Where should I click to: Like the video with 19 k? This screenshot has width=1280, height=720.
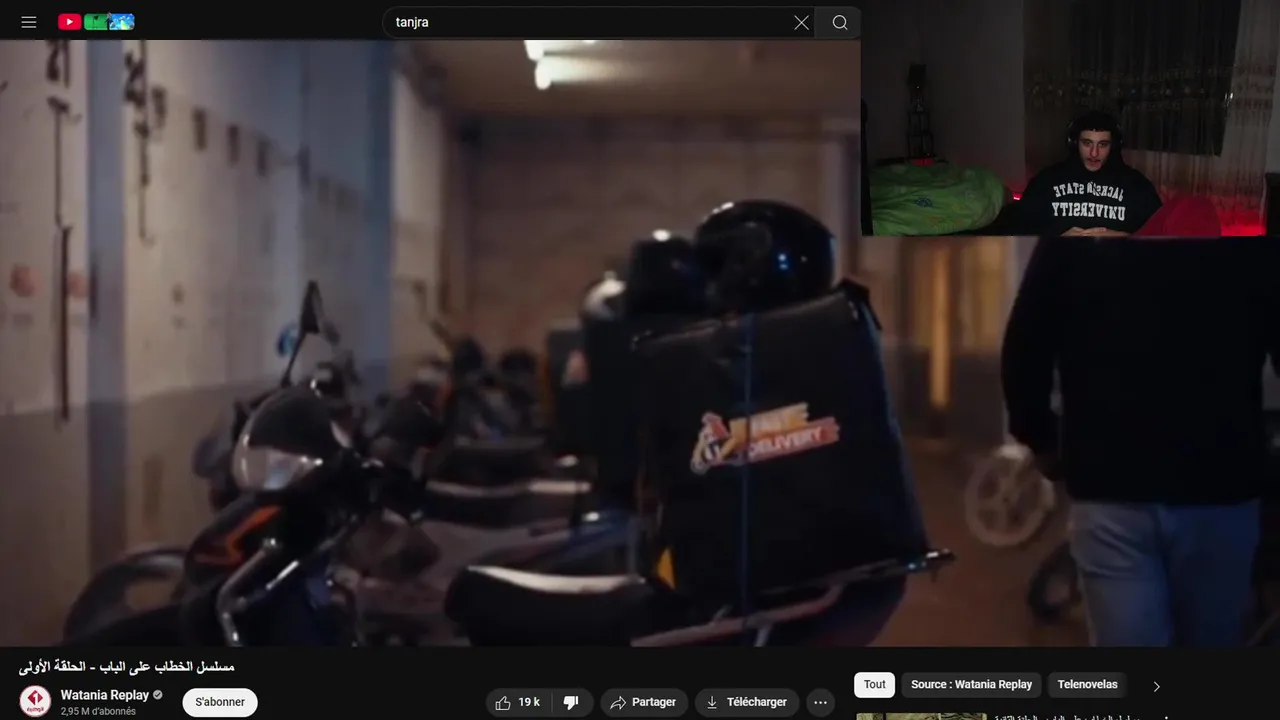coord(517,702)
